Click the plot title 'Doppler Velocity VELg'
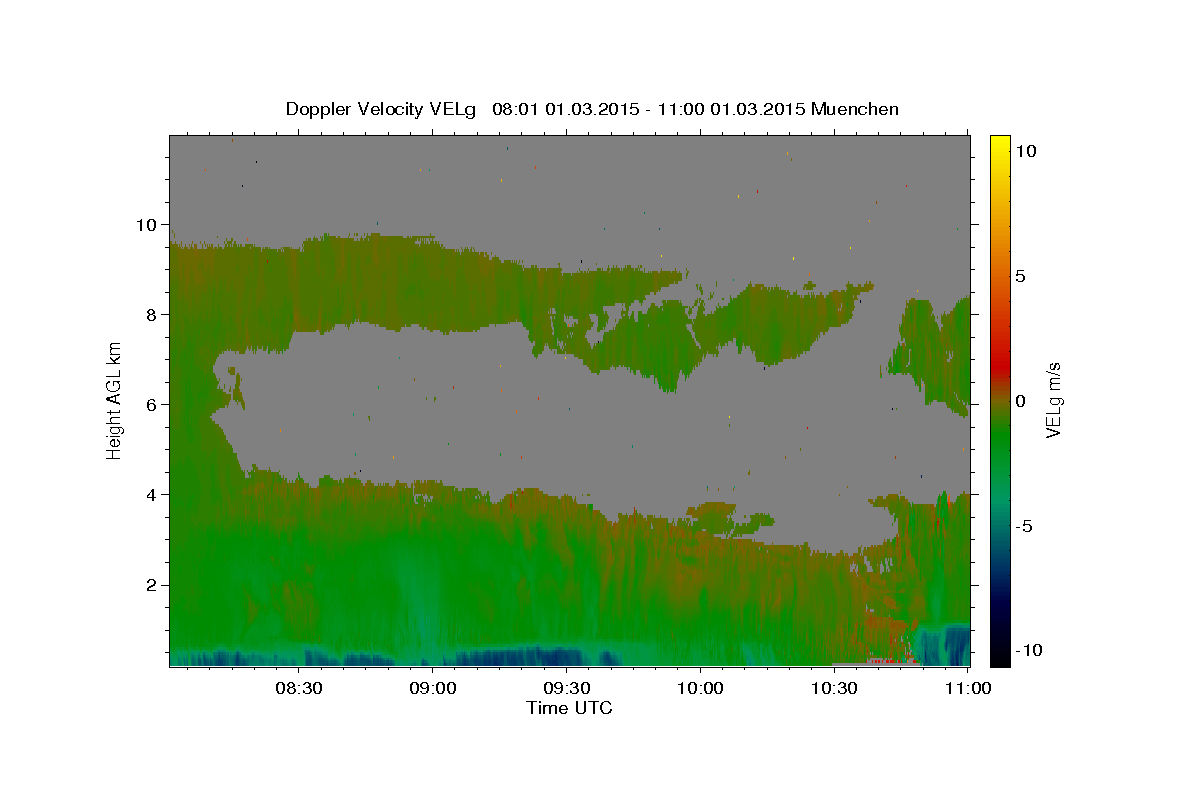This screenshot has width=1200, height=800. click(380, 109)
